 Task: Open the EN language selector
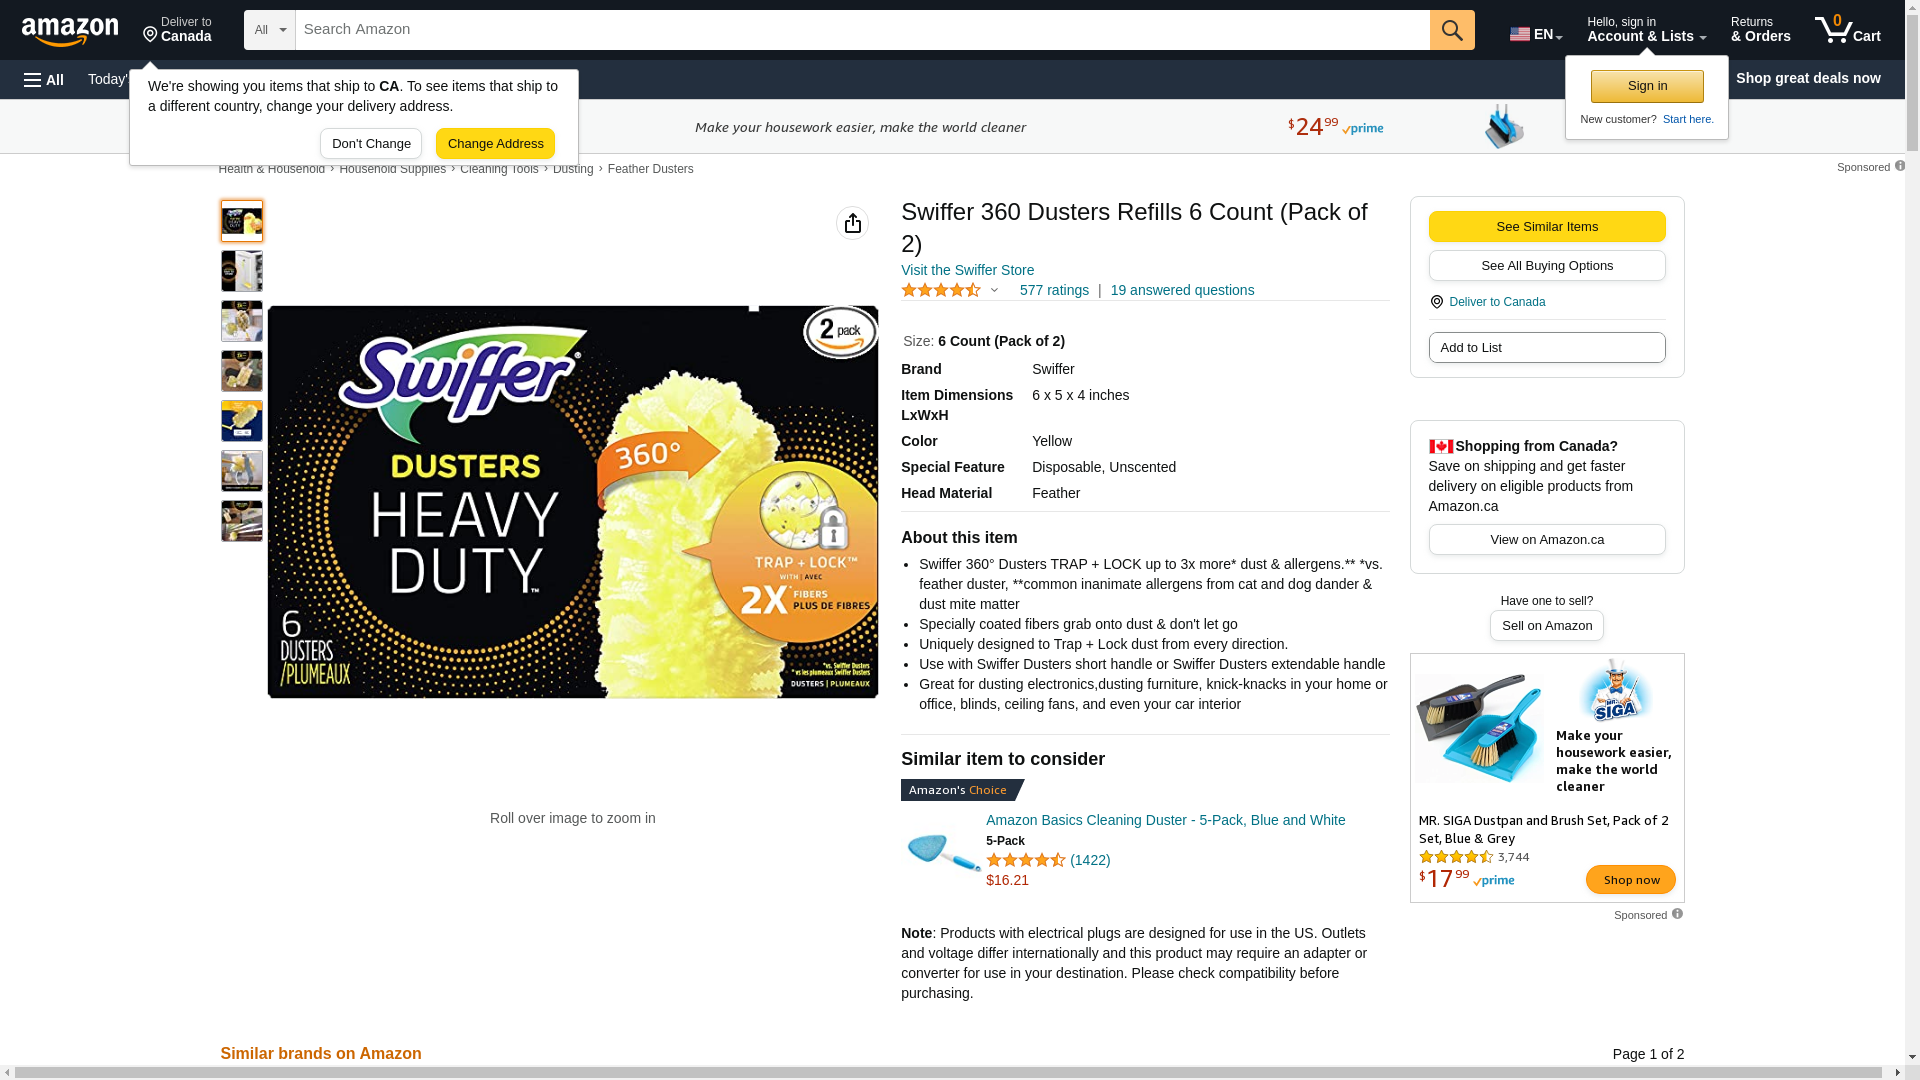[1536, 34]
